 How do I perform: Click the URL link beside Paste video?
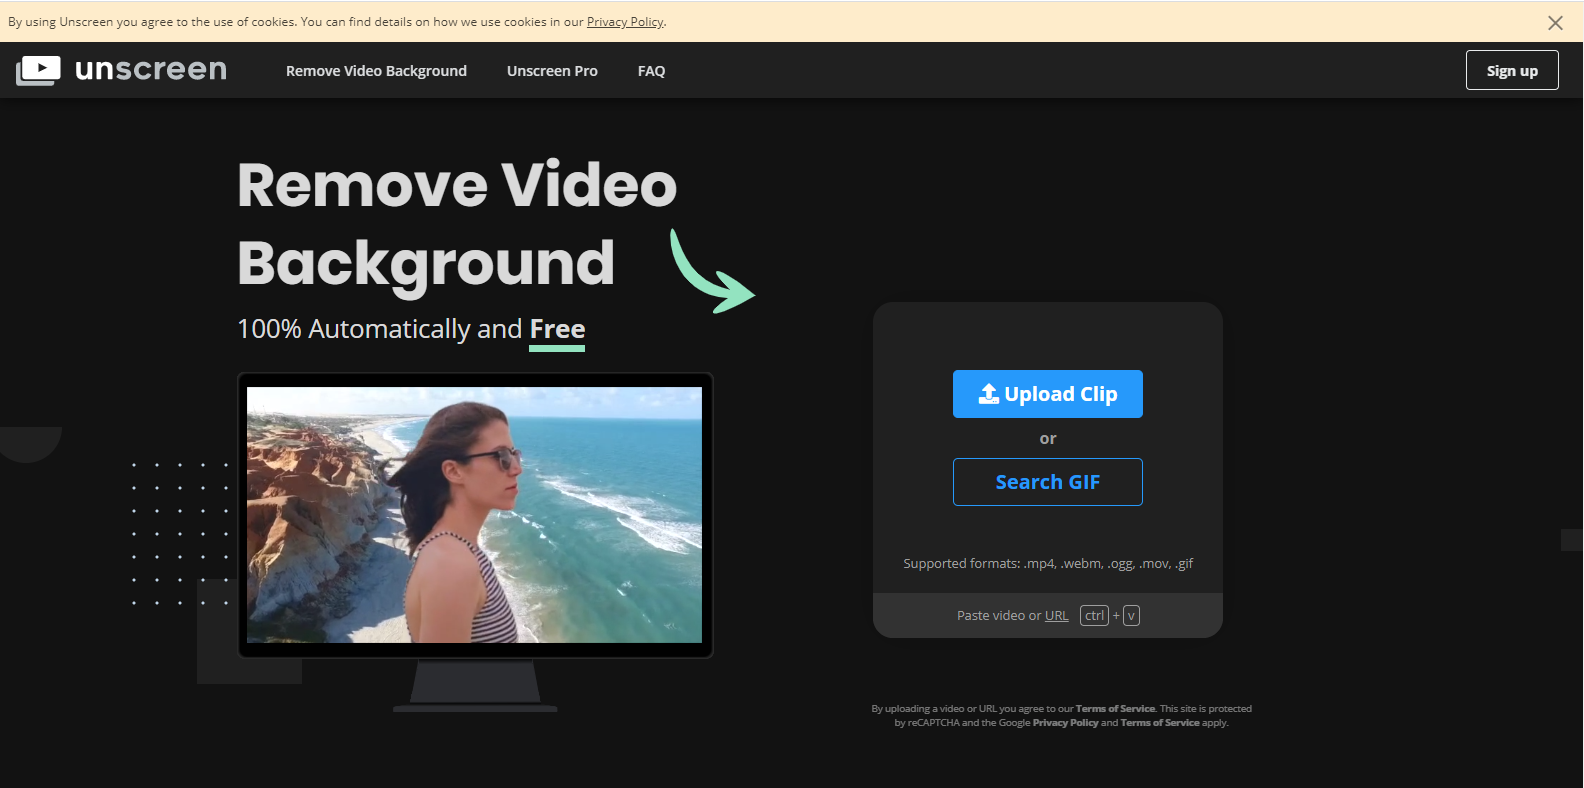(x=1057, y=616)
